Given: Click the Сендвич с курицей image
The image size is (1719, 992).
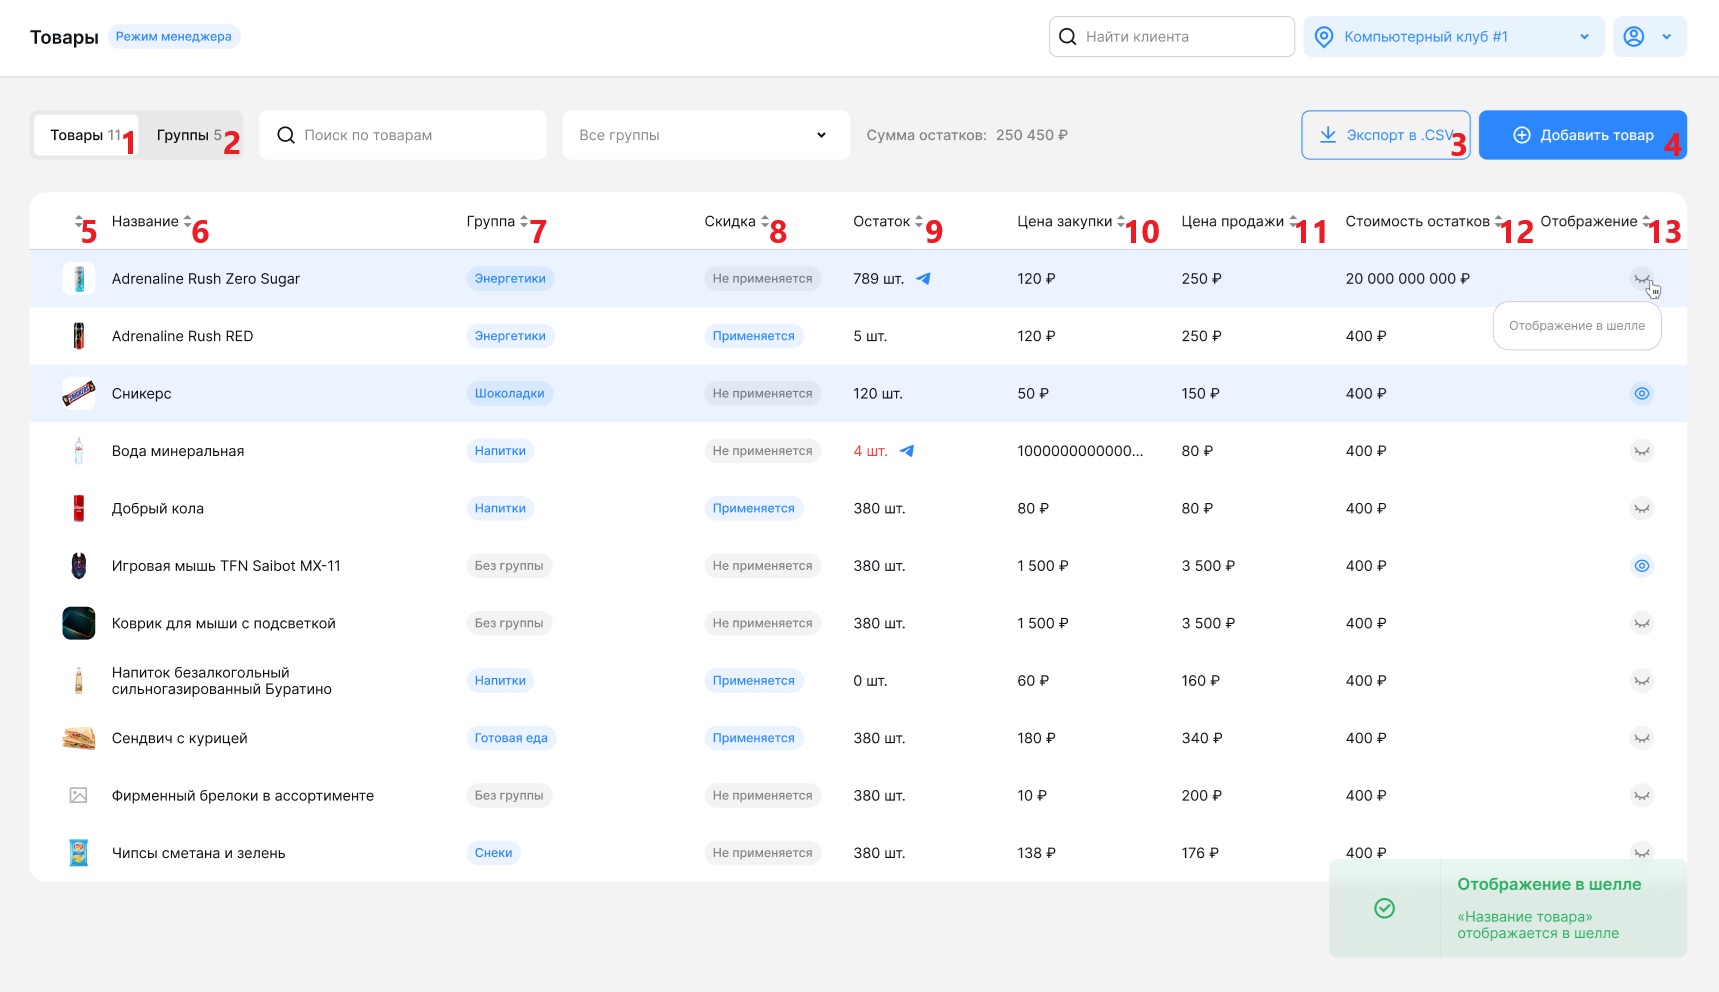Looking at the screenshot, I should coord(79,738).
